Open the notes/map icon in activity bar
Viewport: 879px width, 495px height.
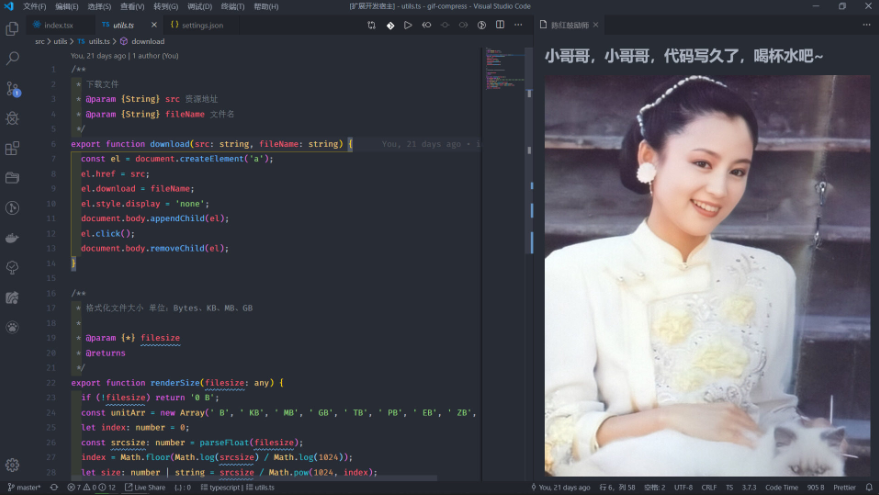tap(12, 298)
